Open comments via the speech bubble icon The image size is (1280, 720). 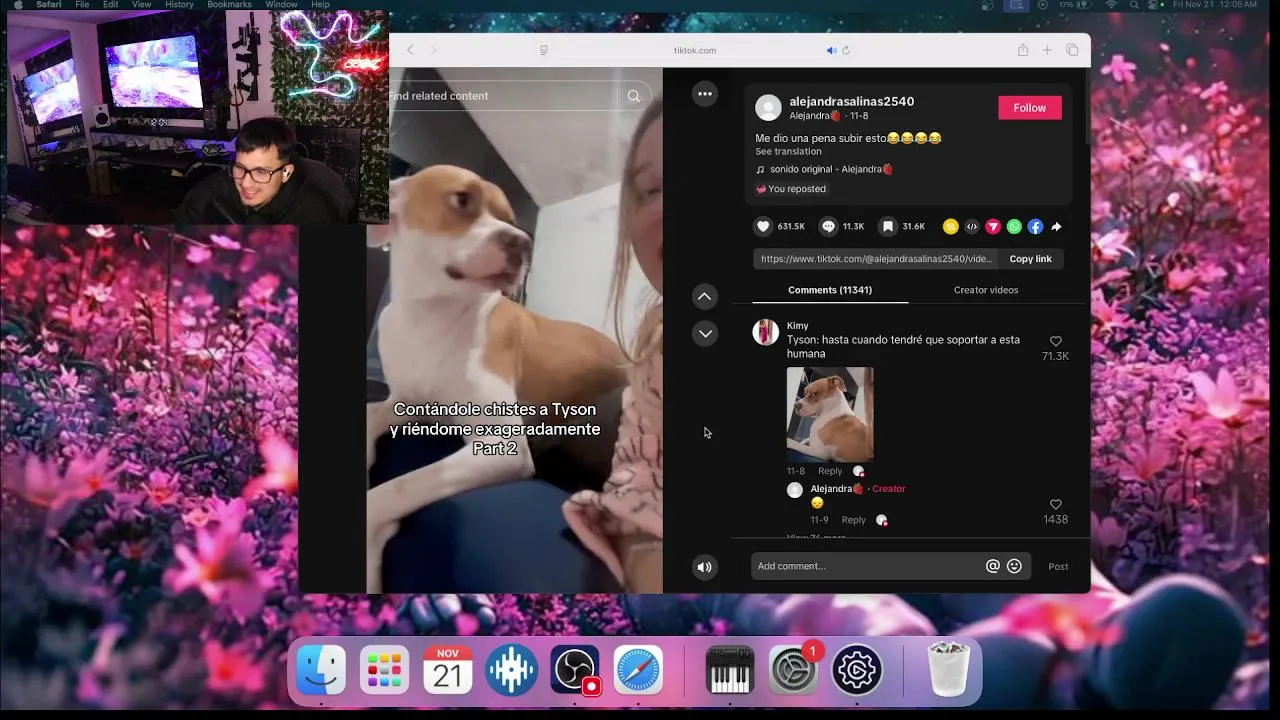tap(828, 227)
